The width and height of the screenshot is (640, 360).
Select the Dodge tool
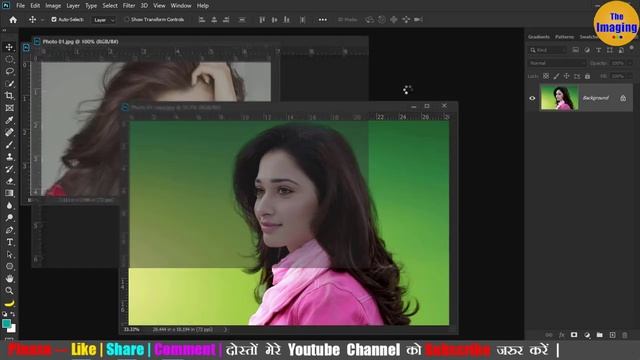click(x=9, y=218)
